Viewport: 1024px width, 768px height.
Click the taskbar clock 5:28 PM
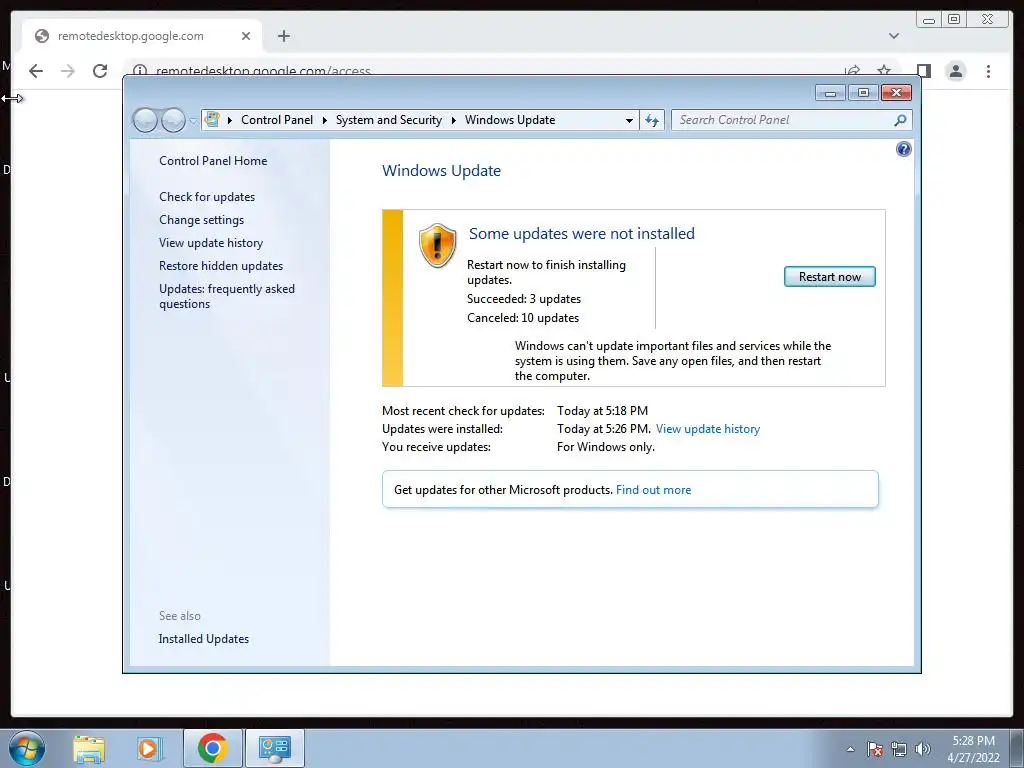(973, 741)
